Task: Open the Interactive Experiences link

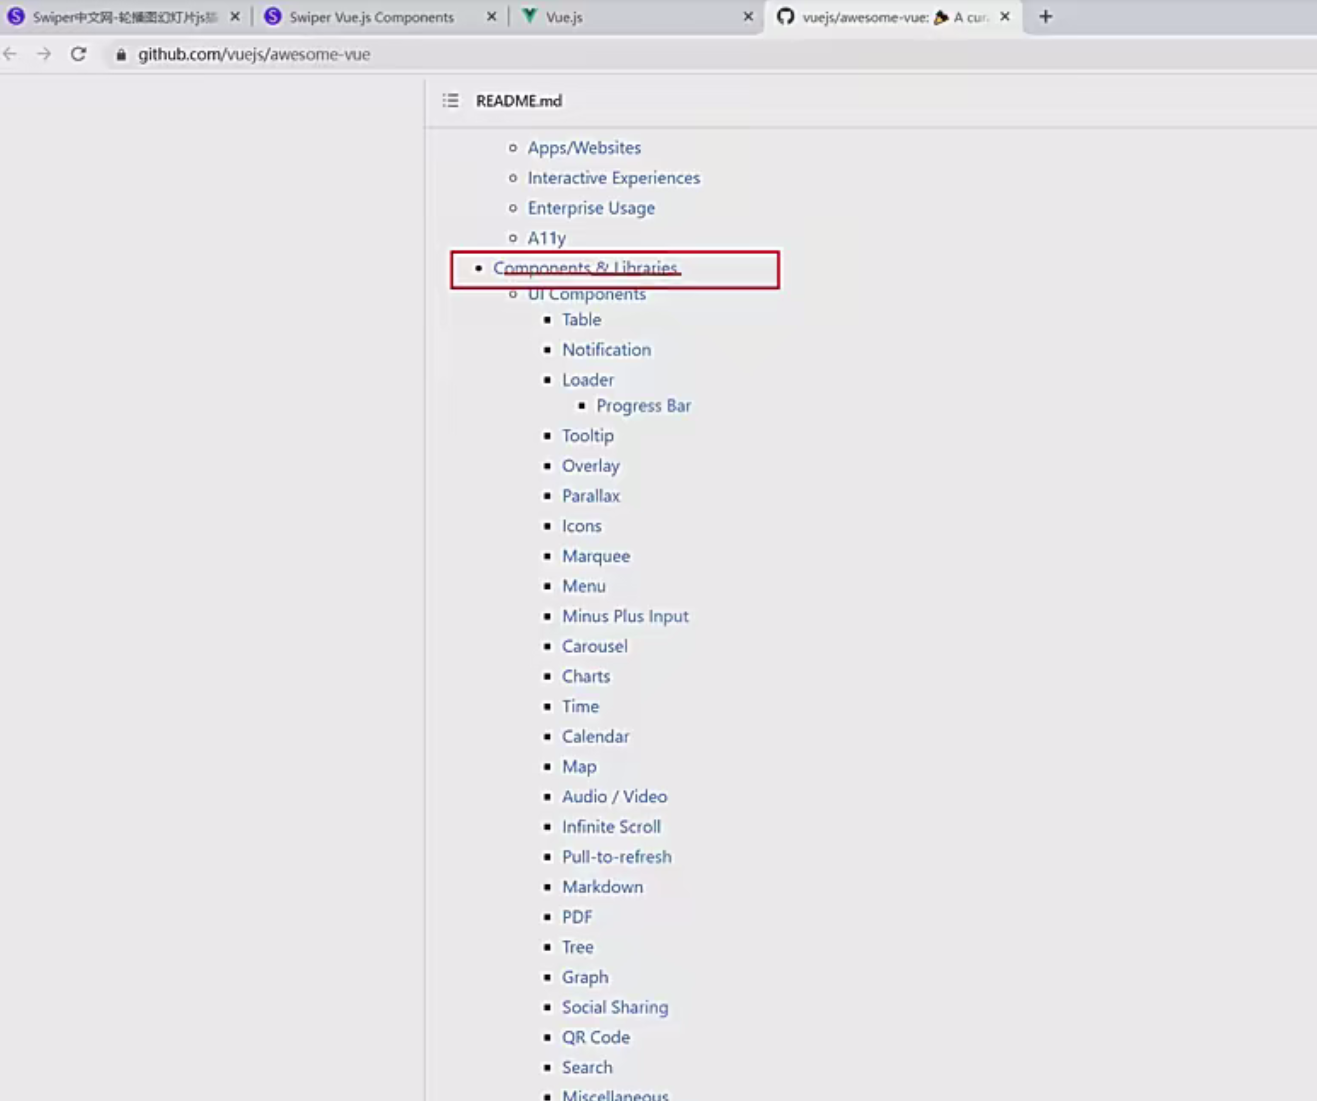Action: pos(614,177)
